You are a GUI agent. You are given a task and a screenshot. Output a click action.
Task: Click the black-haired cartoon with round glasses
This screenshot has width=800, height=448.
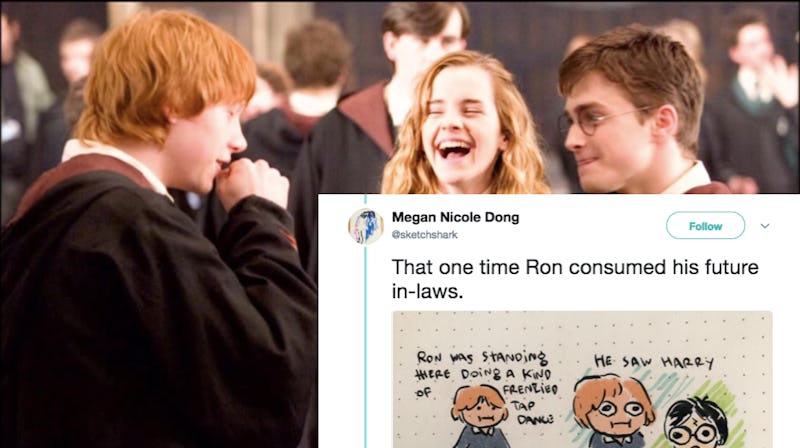point(696,423)
